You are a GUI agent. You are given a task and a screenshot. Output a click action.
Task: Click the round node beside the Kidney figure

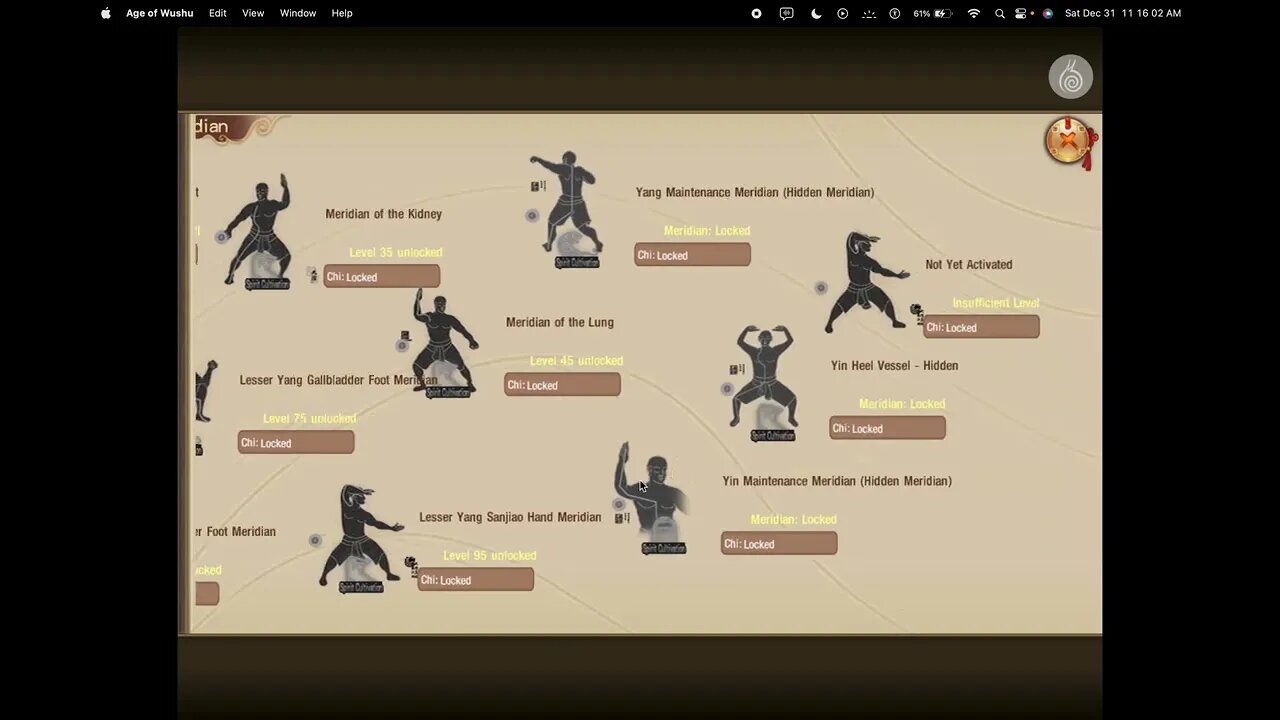click(x=222, y=237)
